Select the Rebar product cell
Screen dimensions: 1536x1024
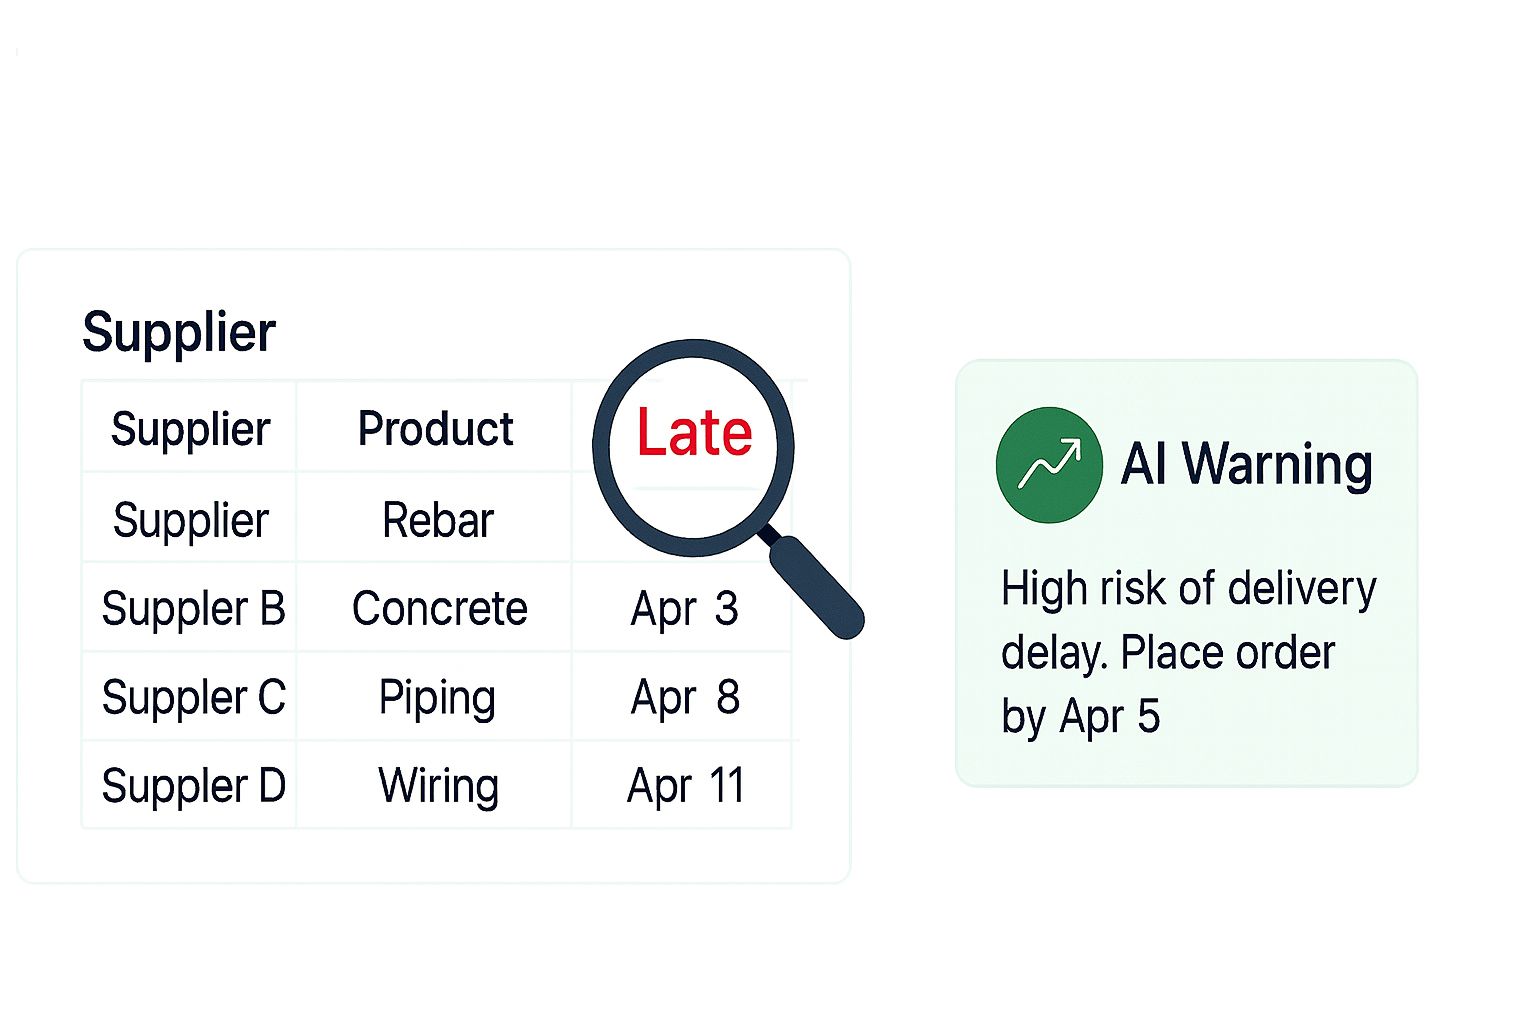pyautogui.click(x=437, y=520)
